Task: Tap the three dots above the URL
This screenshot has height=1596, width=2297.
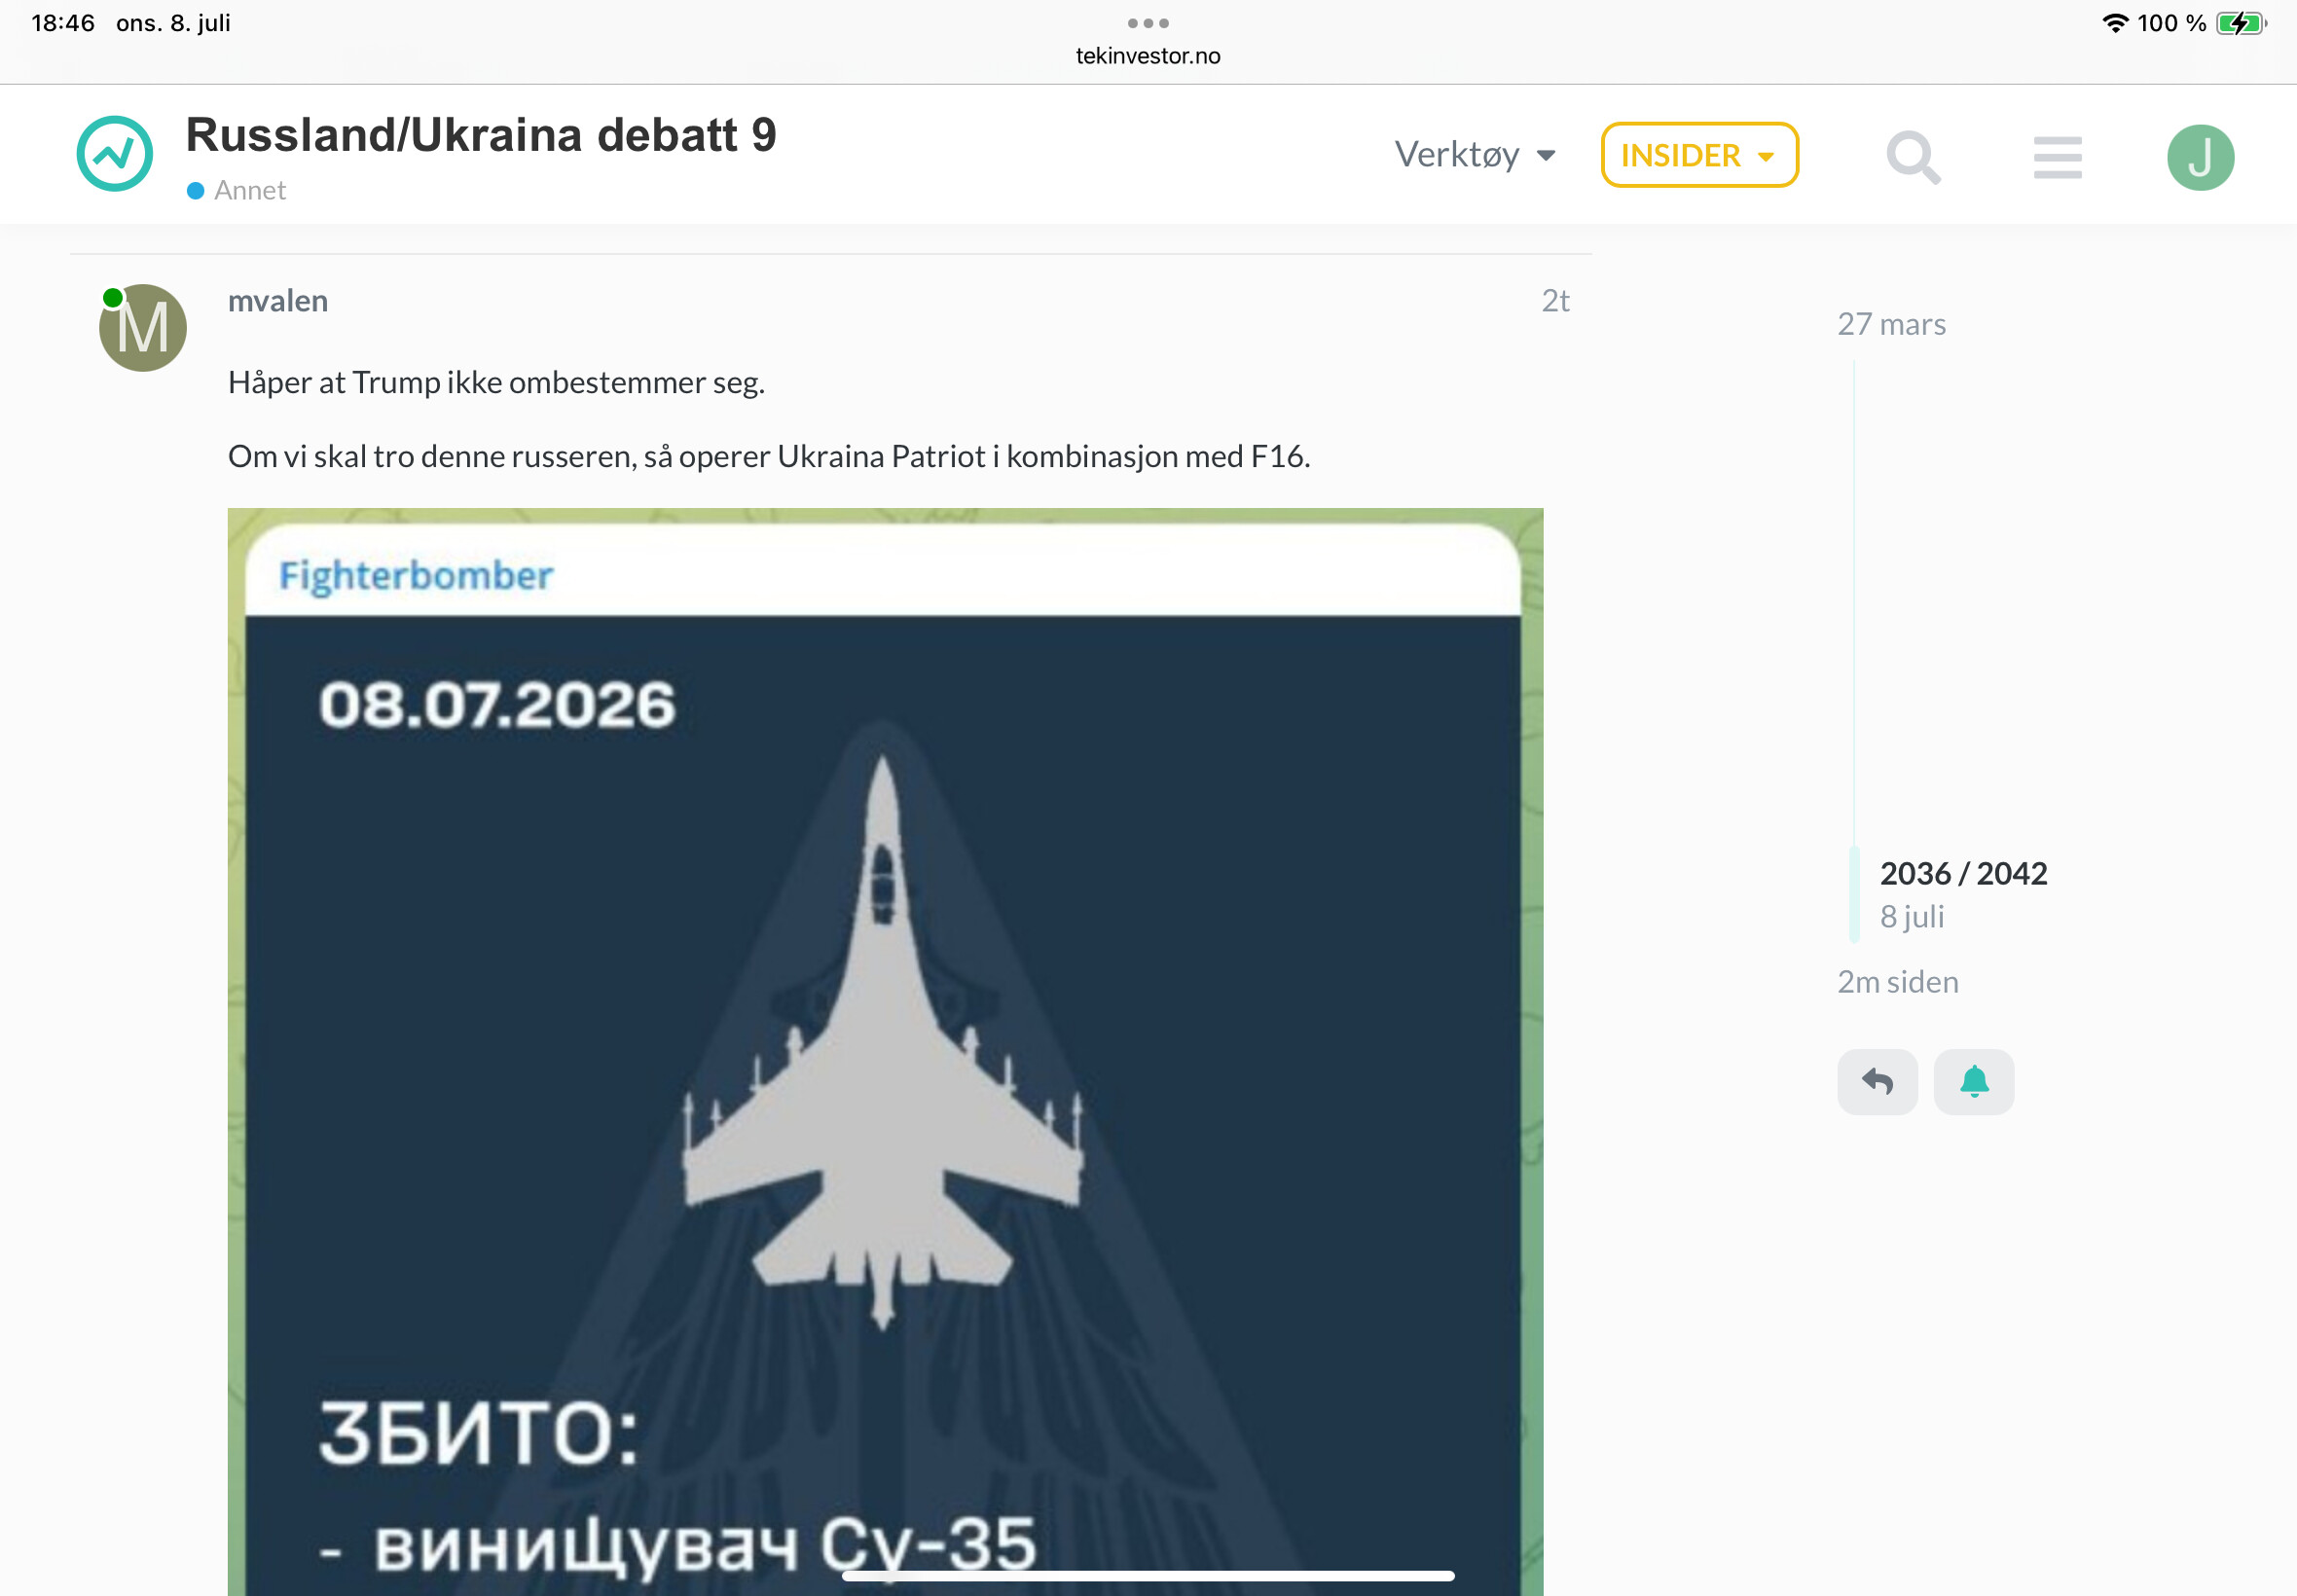Action: click(1148, 23)
